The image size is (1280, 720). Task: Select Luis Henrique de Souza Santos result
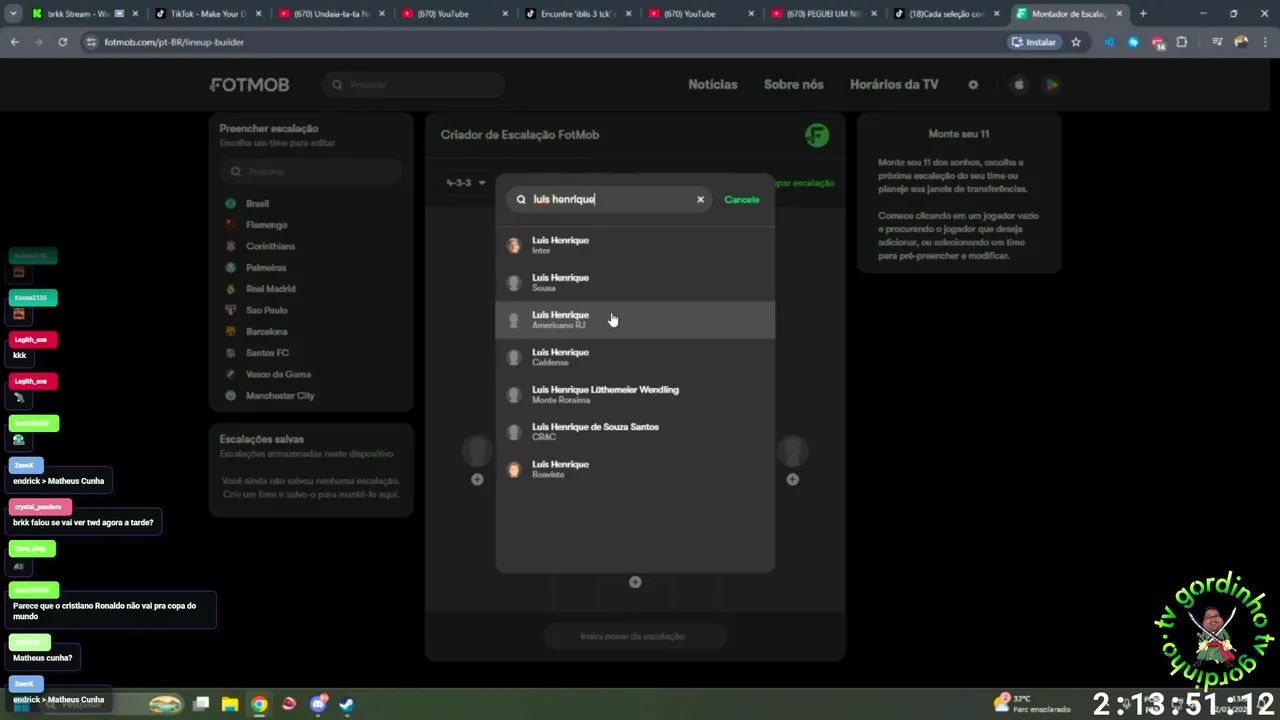635,432
